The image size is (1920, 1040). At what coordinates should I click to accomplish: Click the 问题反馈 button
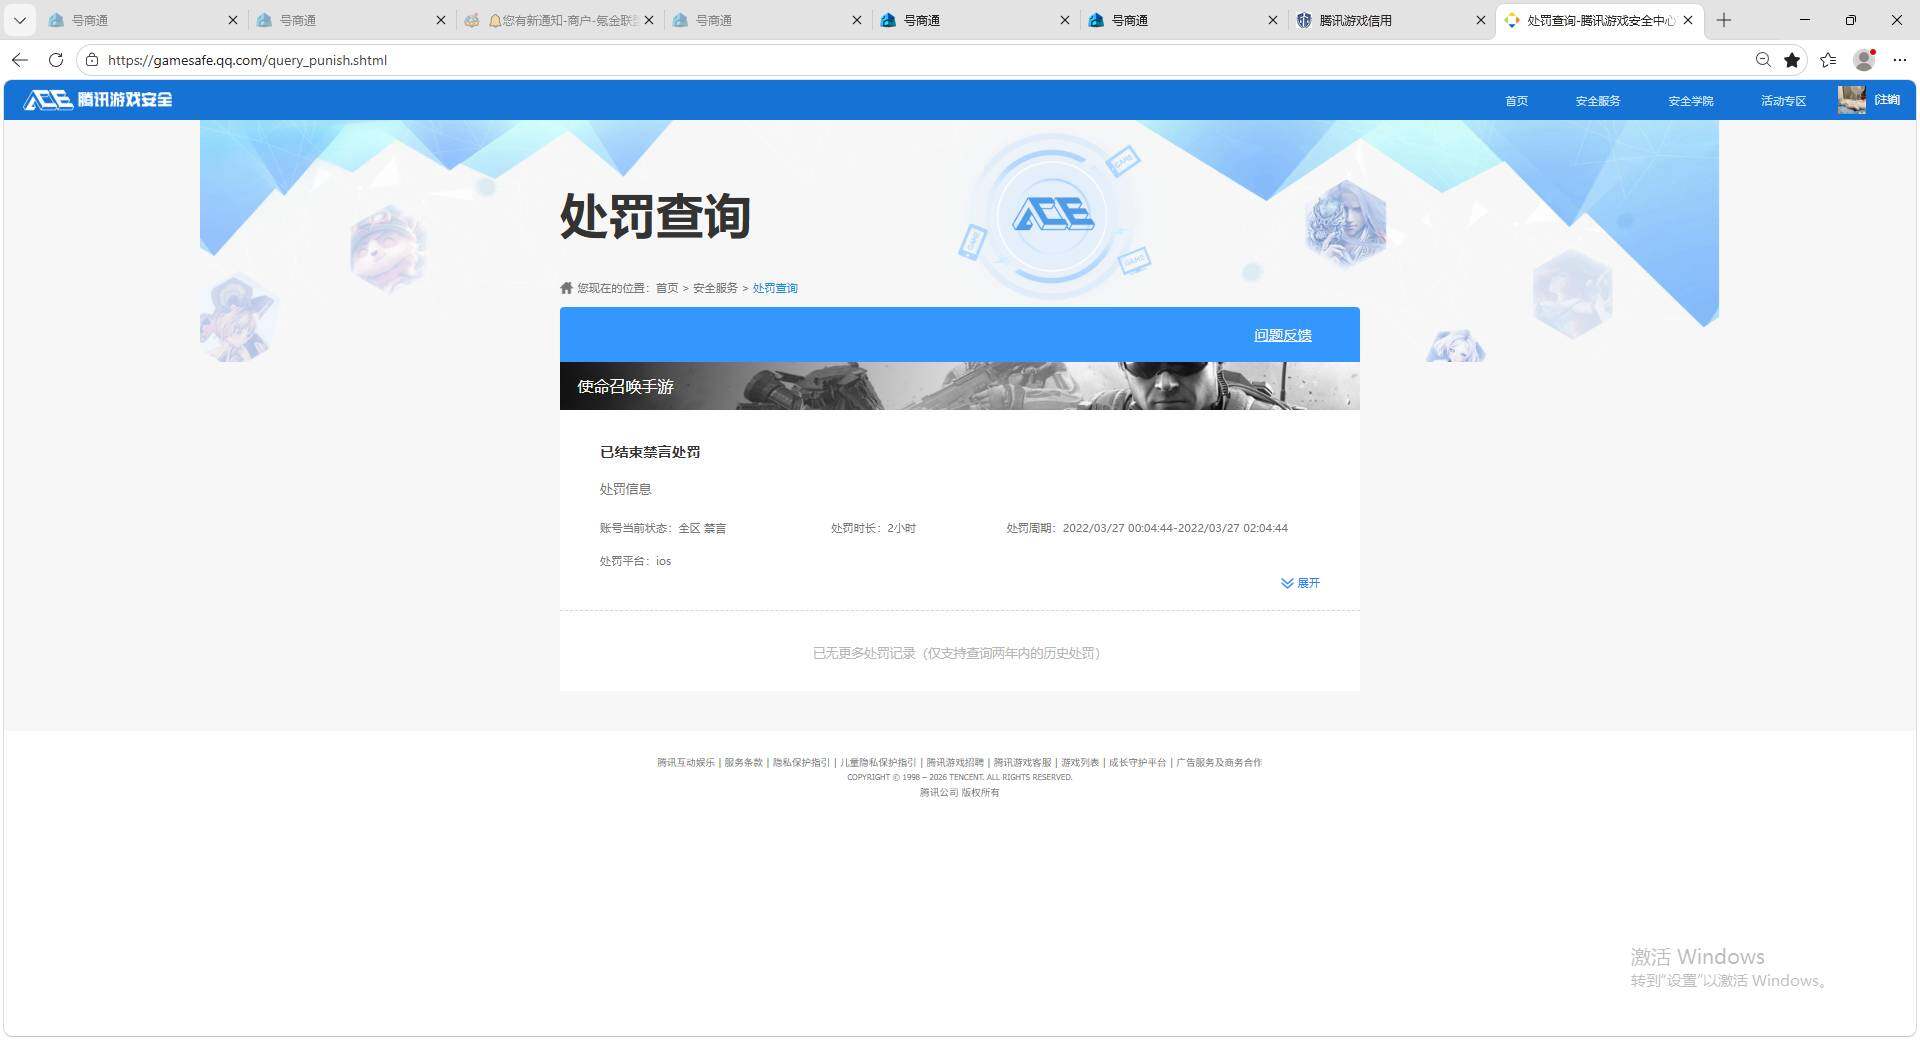click(1283, 335)
